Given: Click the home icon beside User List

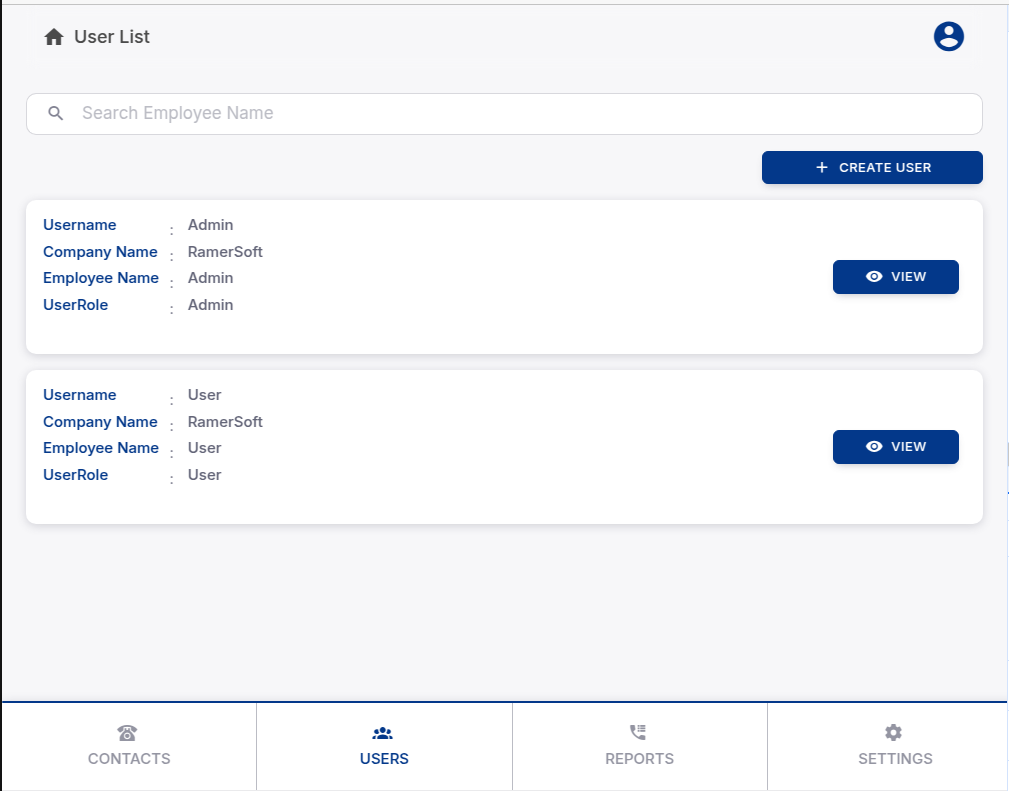Looking at the screenshot, I should (54, 37).
